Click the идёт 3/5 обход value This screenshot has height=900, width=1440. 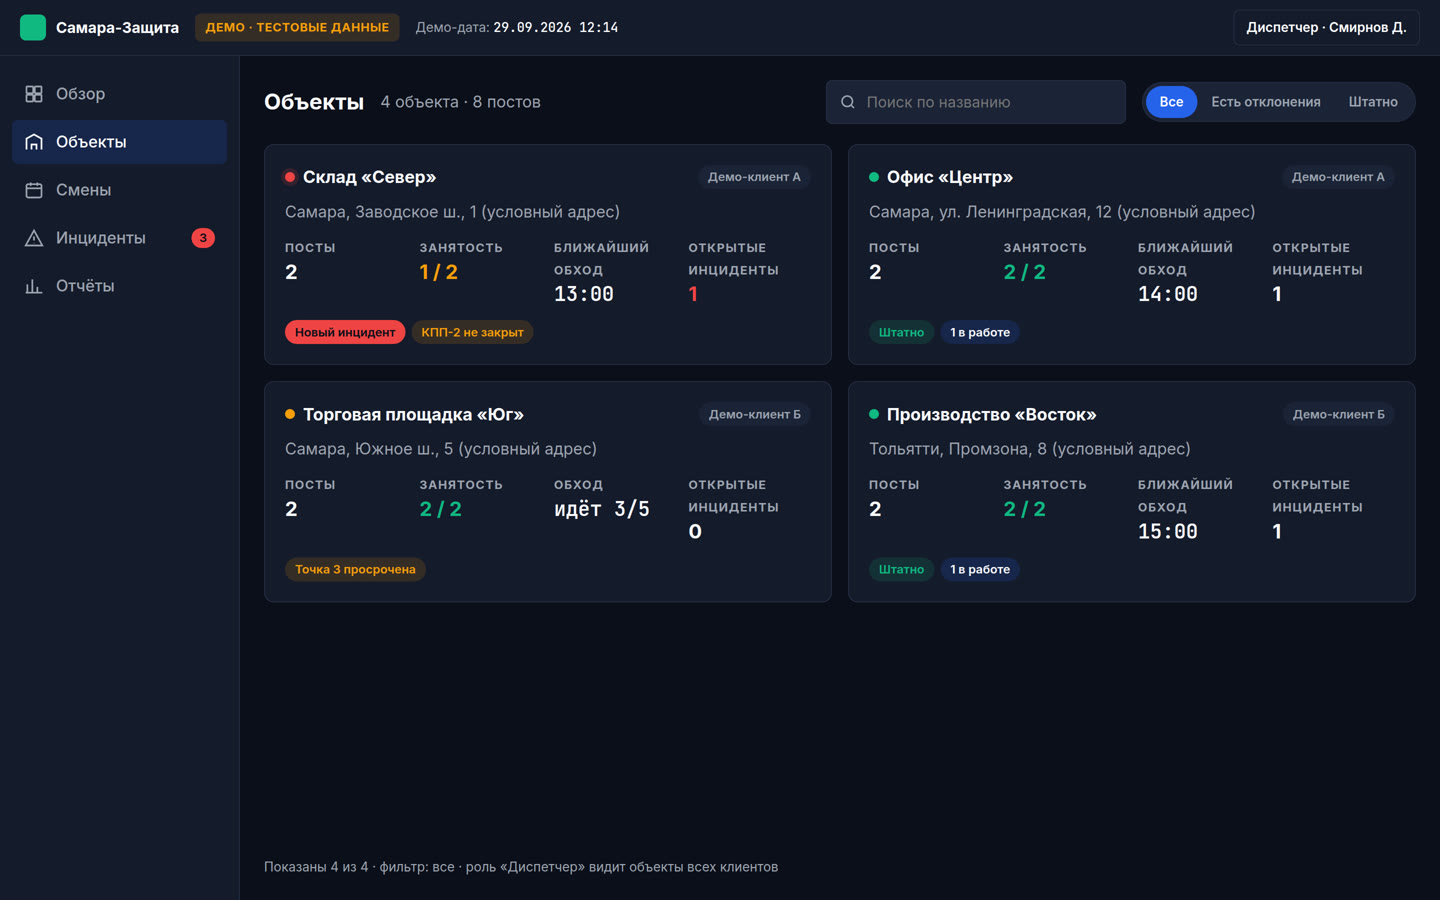[602, 509]
